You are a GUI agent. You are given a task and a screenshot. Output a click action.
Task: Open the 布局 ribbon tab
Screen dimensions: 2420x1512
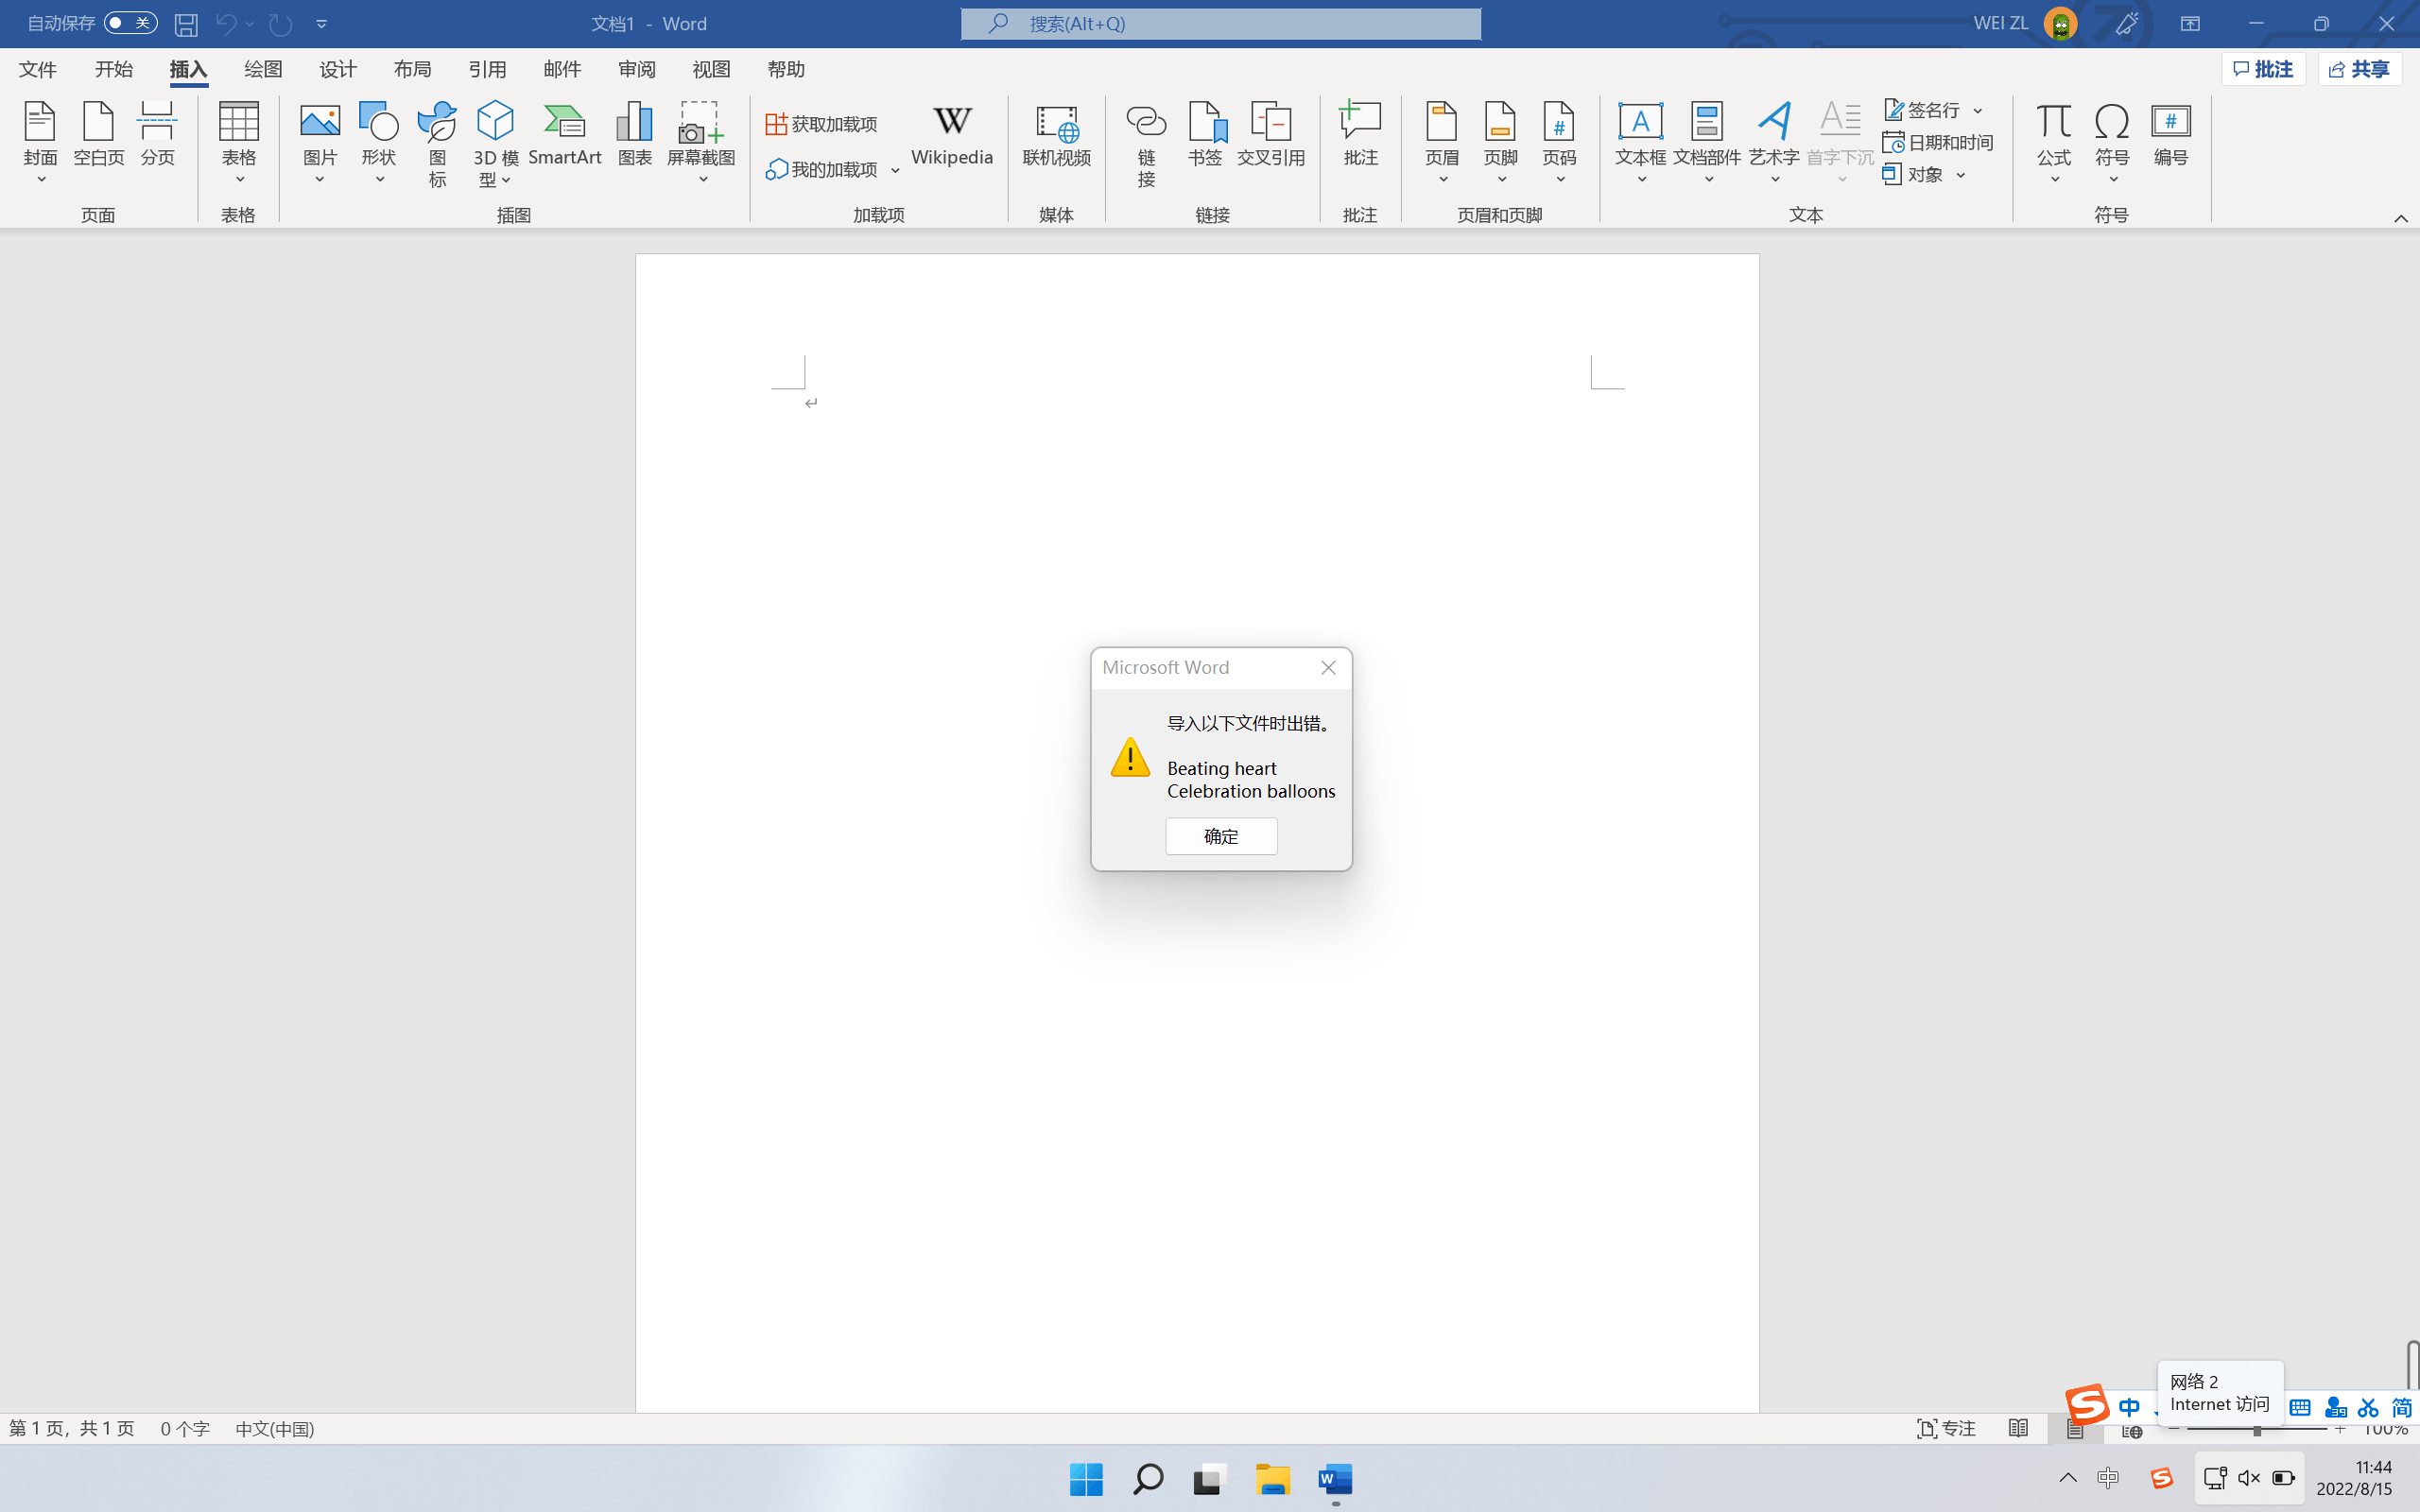412,69
